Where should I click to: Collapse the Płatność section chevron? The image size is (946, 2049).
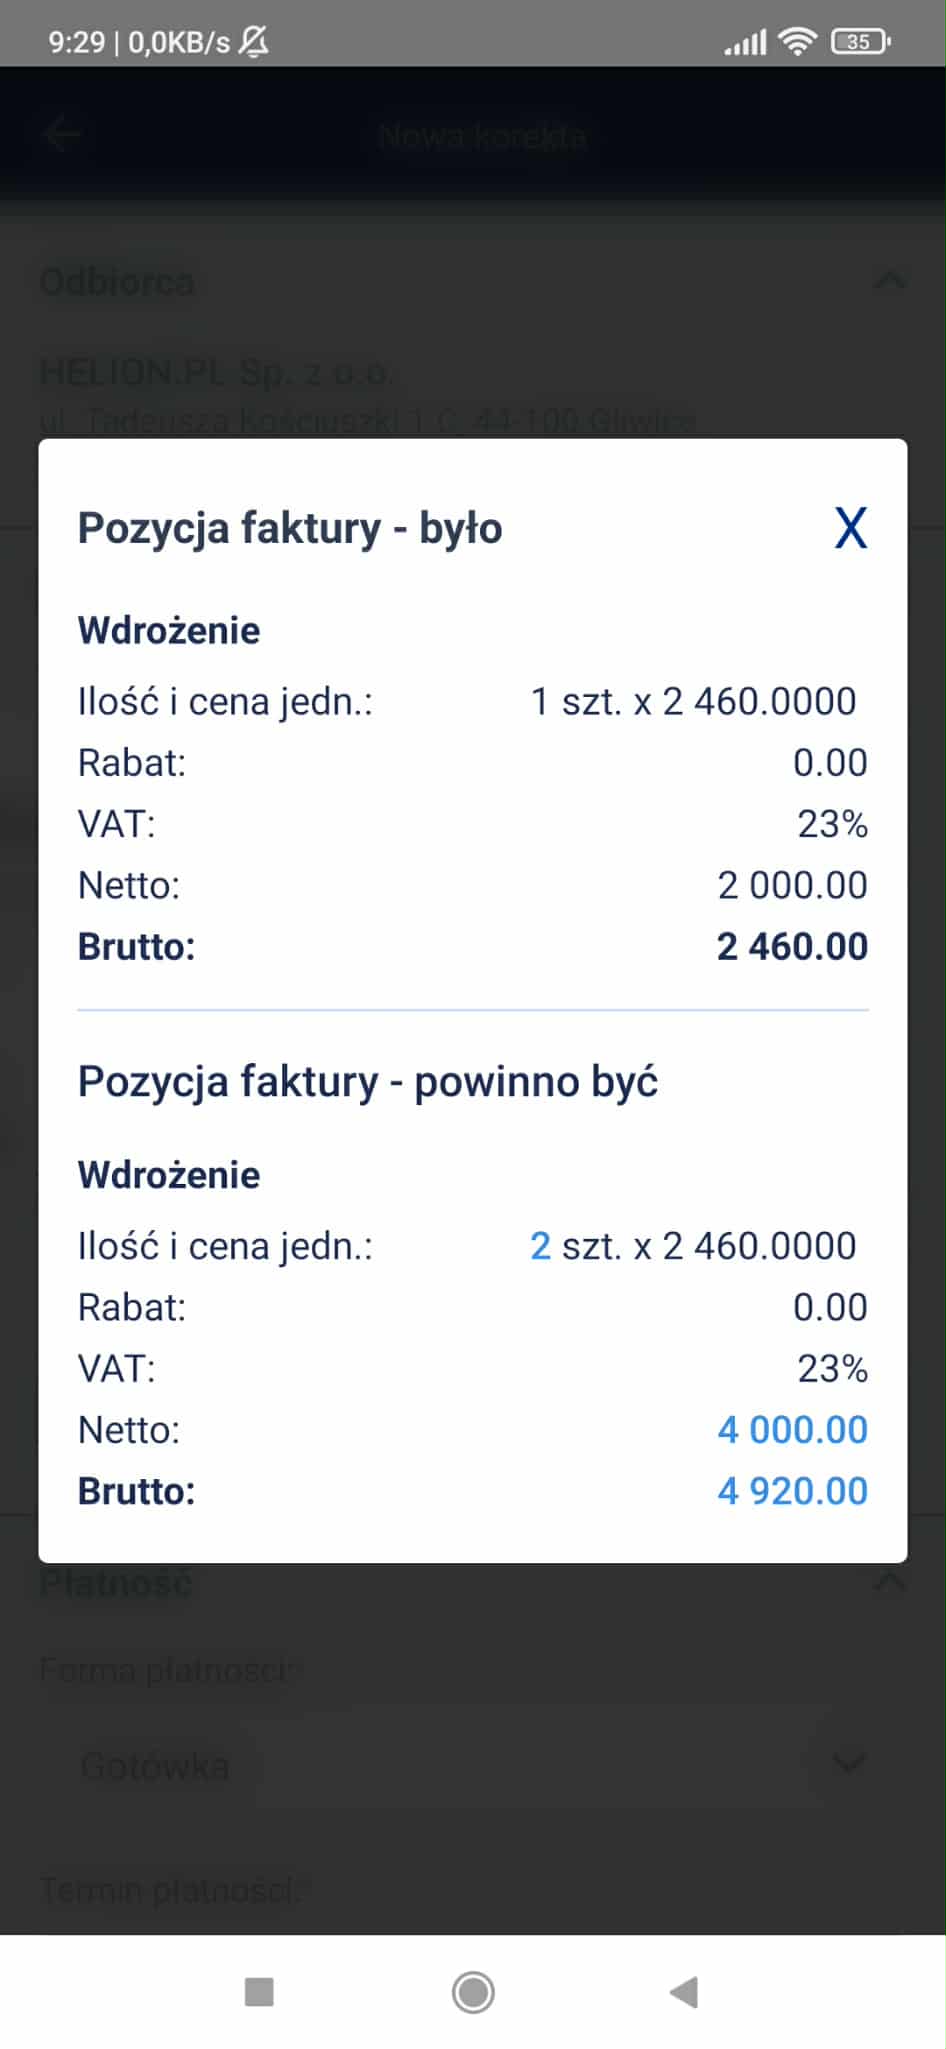click(x=889, y=1581)
